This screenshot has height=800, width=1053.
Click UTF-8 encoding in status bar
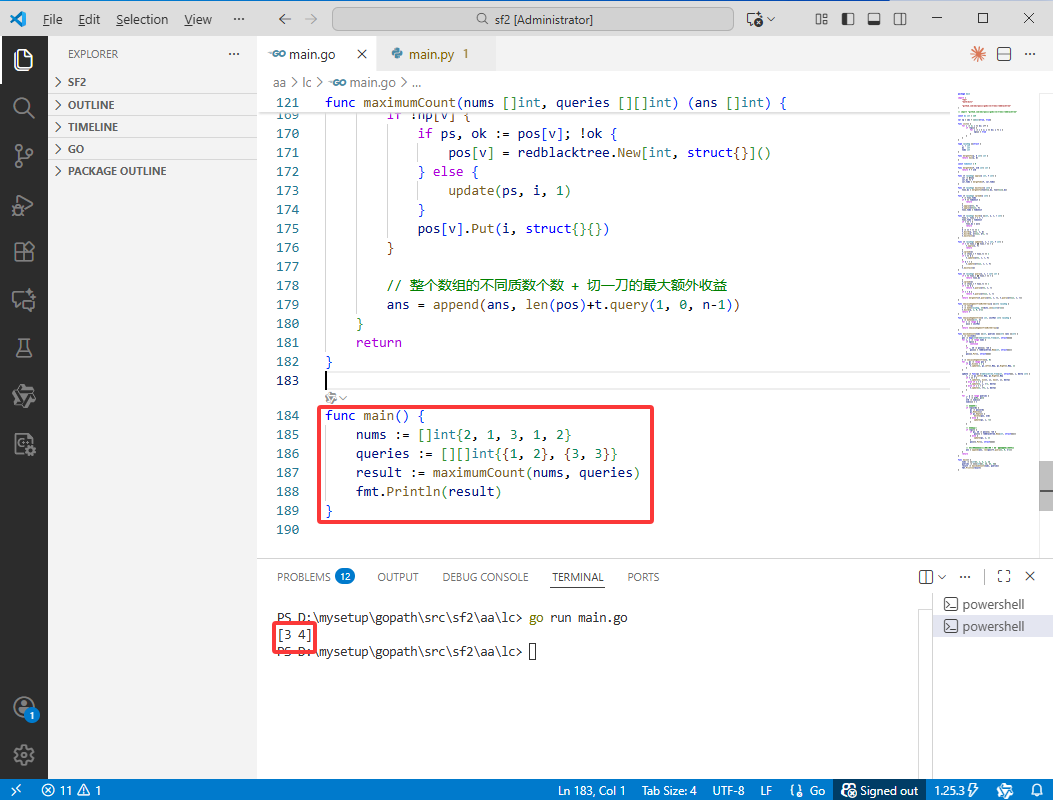728,790
